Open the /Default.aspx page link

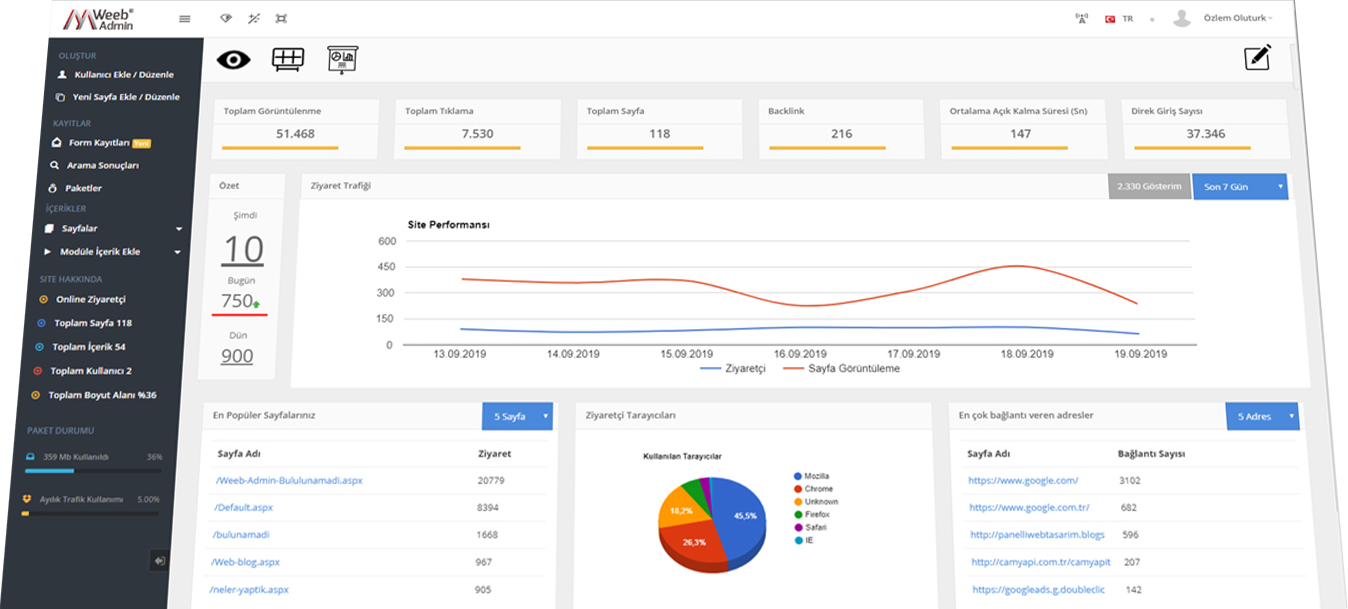pos(244,508)
